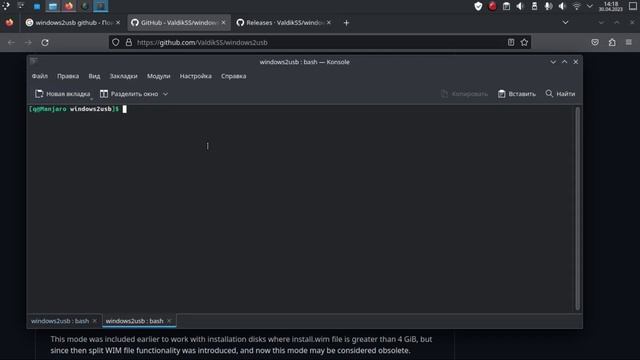Open the microphone volume tray icon
Screen dimensions: 640x360
[548, 6]
